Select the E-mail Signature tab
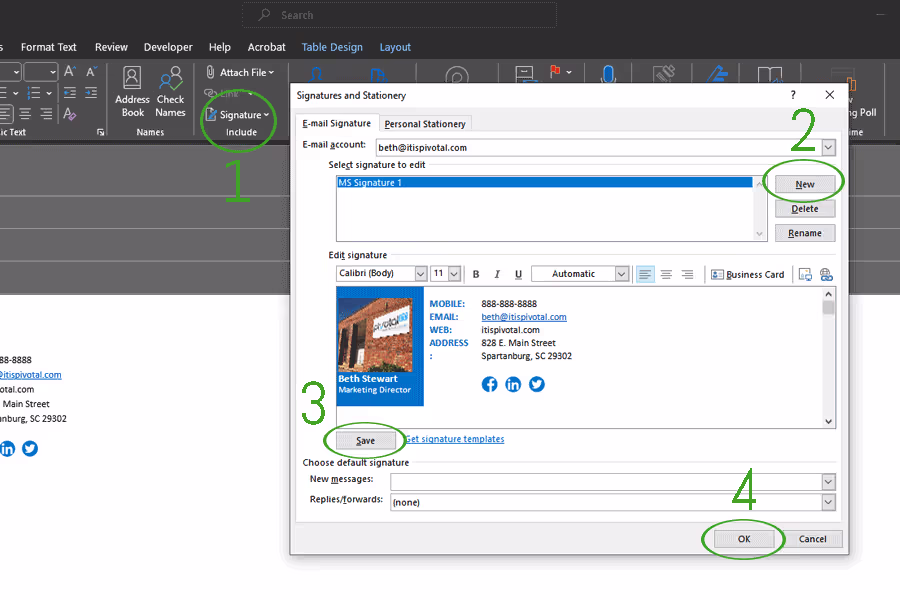 (x=336, y=123)
